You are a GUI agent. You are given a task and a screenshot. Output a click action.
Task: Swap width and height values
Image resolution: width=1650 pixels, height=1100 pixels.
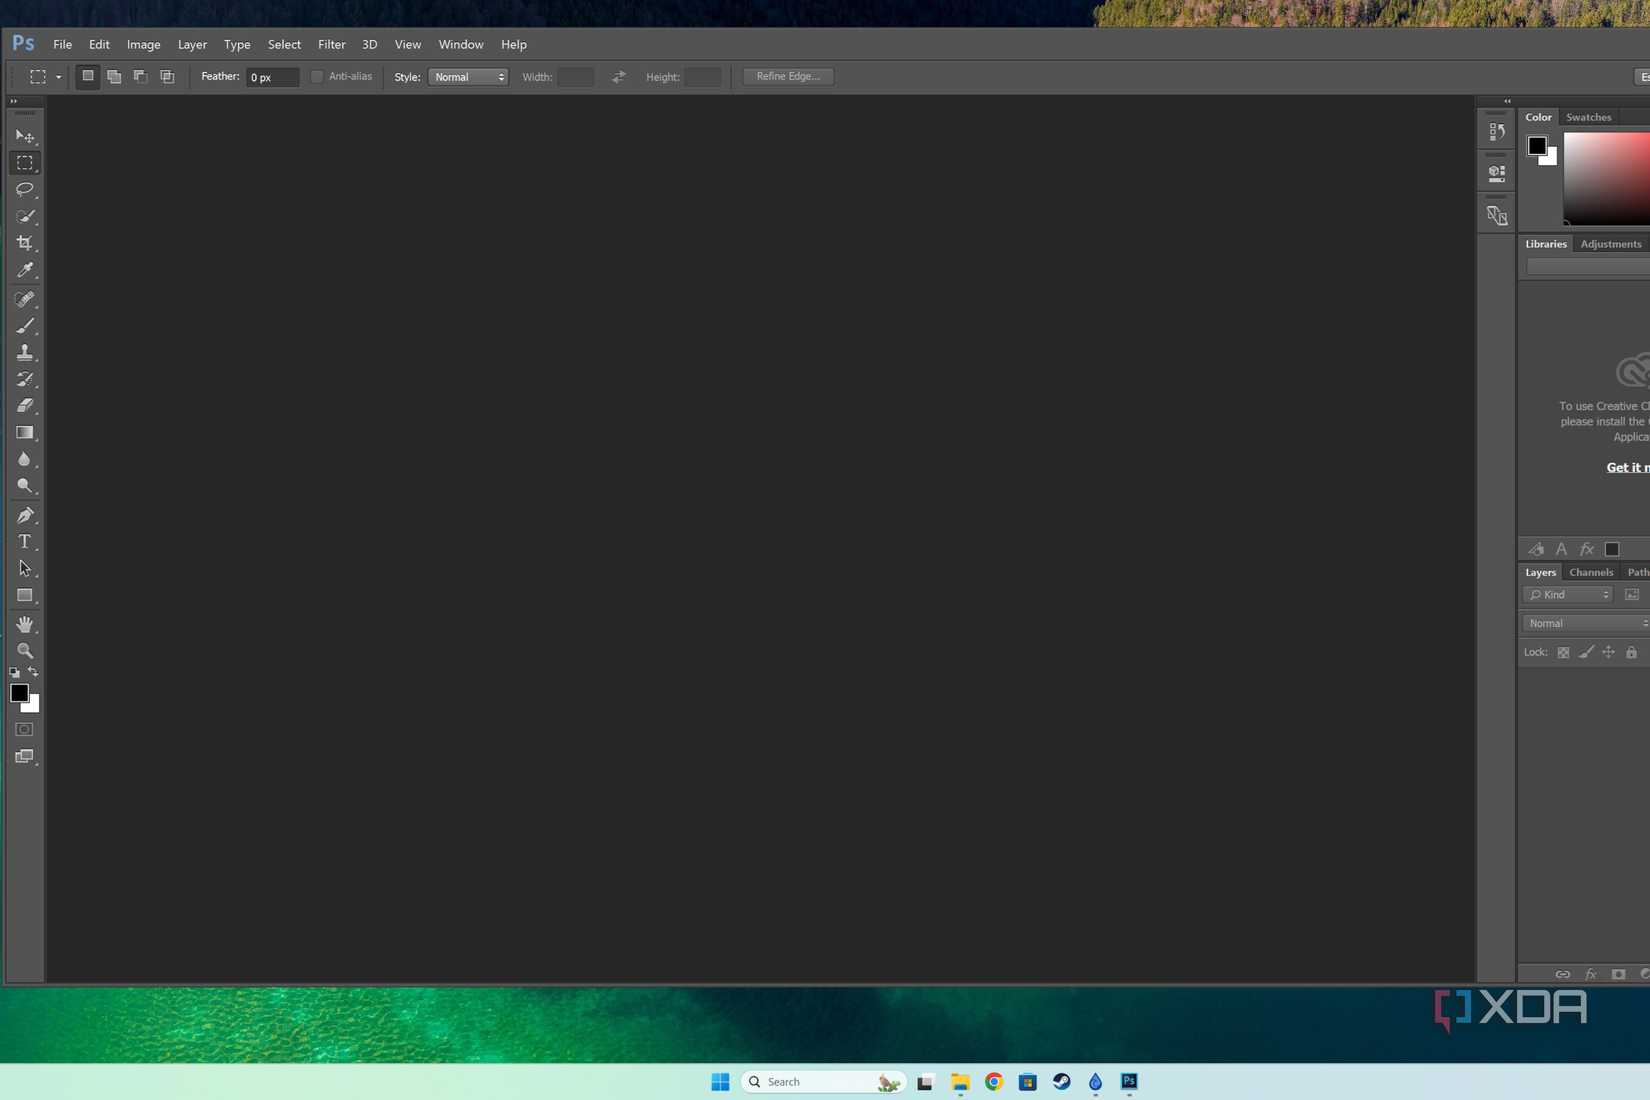click(x=619, y=77)
